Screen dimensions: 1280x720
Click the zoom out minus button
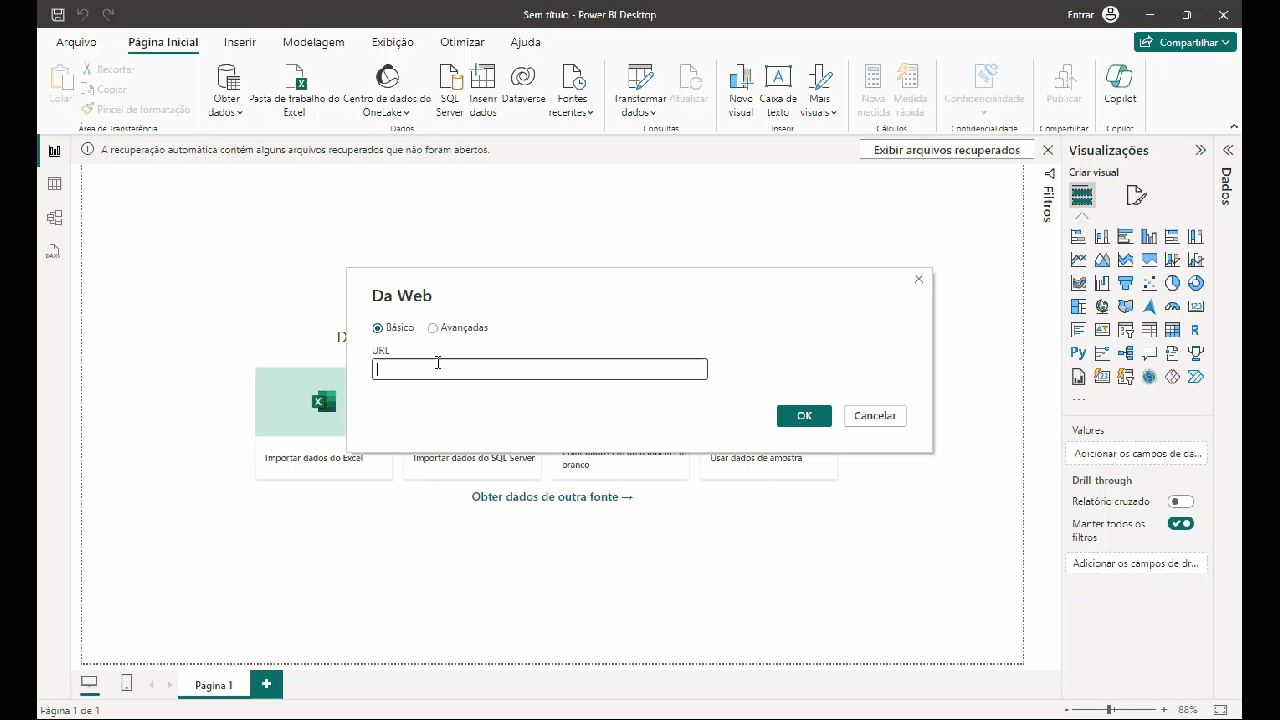[1067, 709]
